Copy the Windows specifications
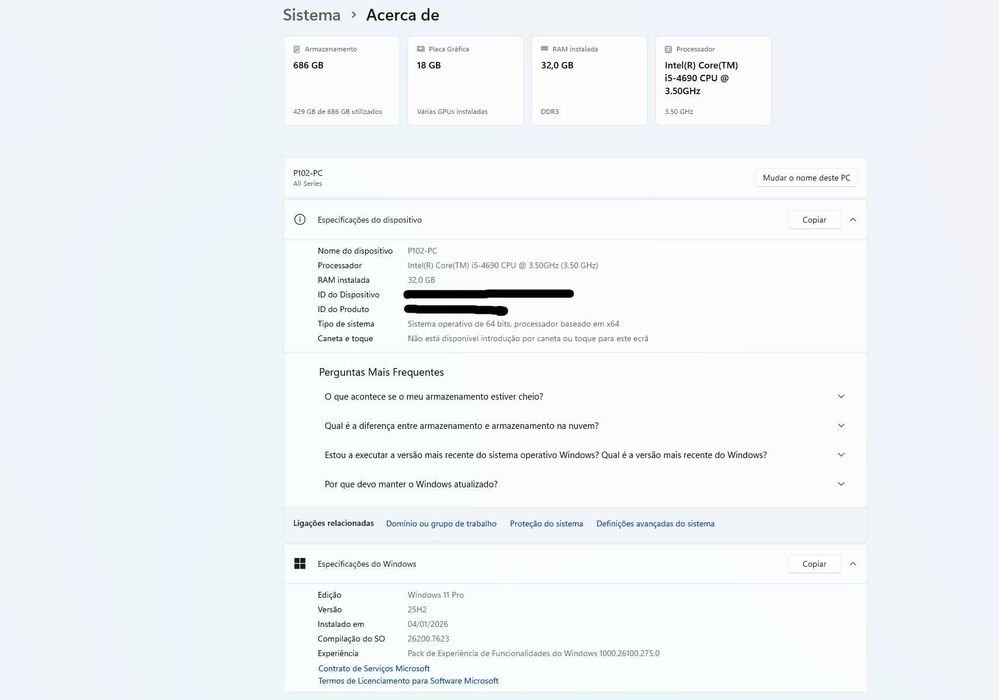The width and height of the screenshot is (999, 700). coord(814,564)
